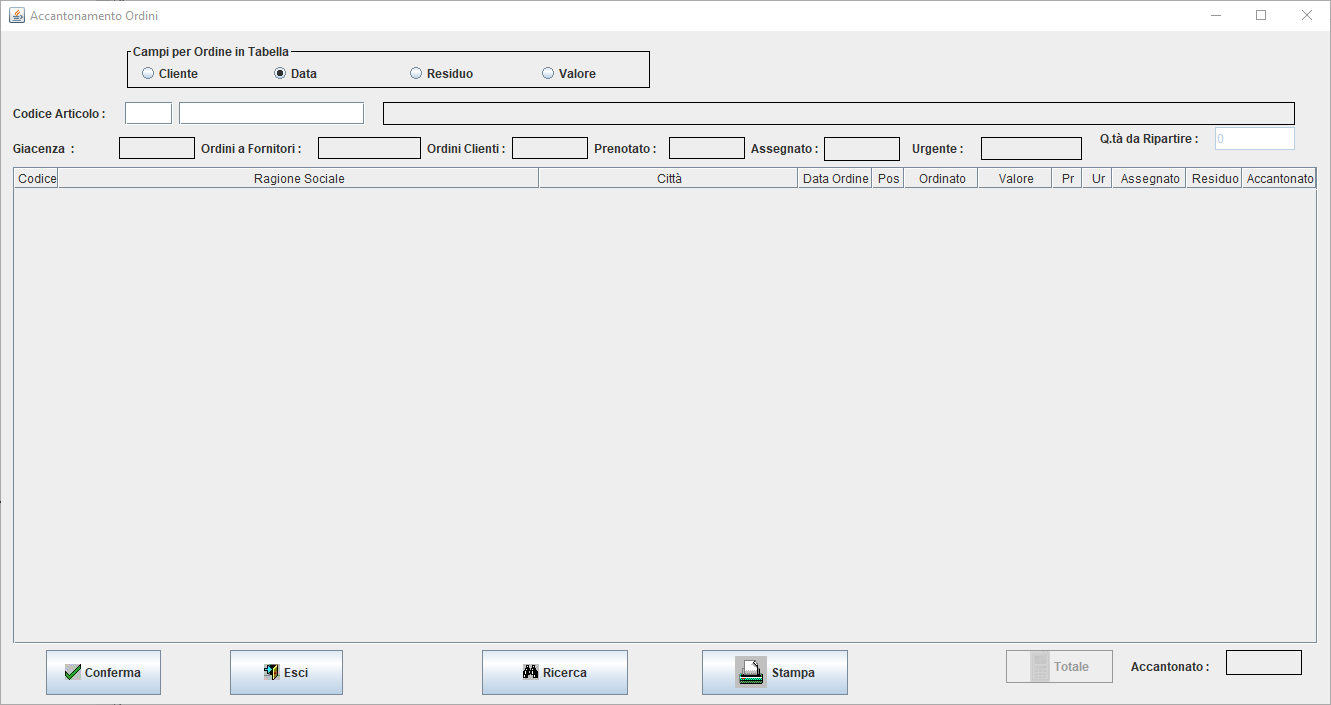Click the Giacenza value box
The image size is (1331, 705).
(x=157, y=148)
